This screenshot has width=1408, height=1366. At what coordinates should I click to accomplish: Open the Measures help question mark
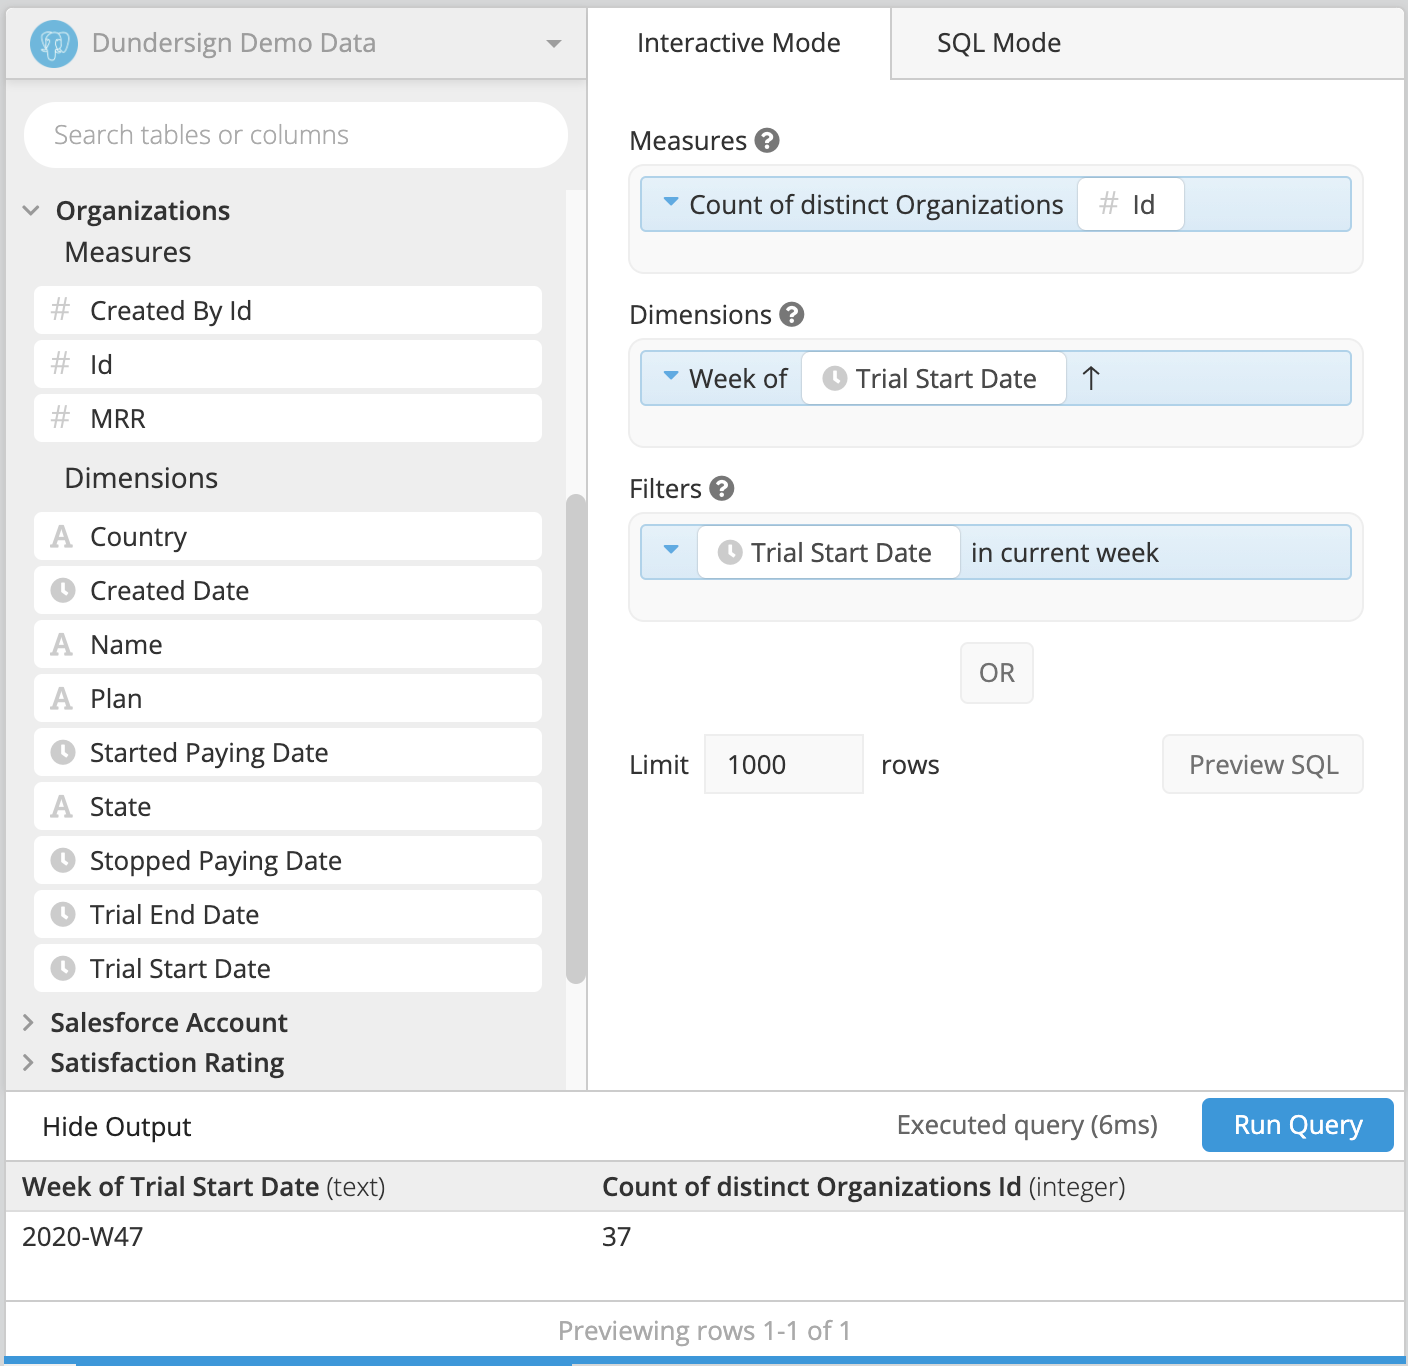(x=767, y=141)
